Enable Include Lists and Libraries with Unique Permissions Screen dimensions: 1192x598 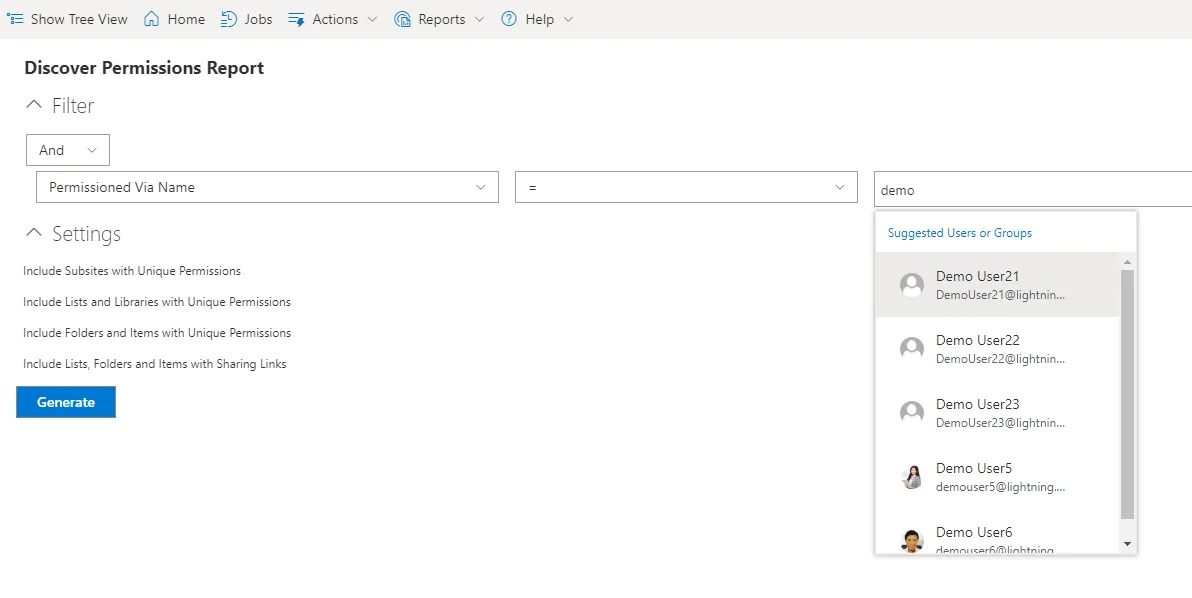[157, 301]
